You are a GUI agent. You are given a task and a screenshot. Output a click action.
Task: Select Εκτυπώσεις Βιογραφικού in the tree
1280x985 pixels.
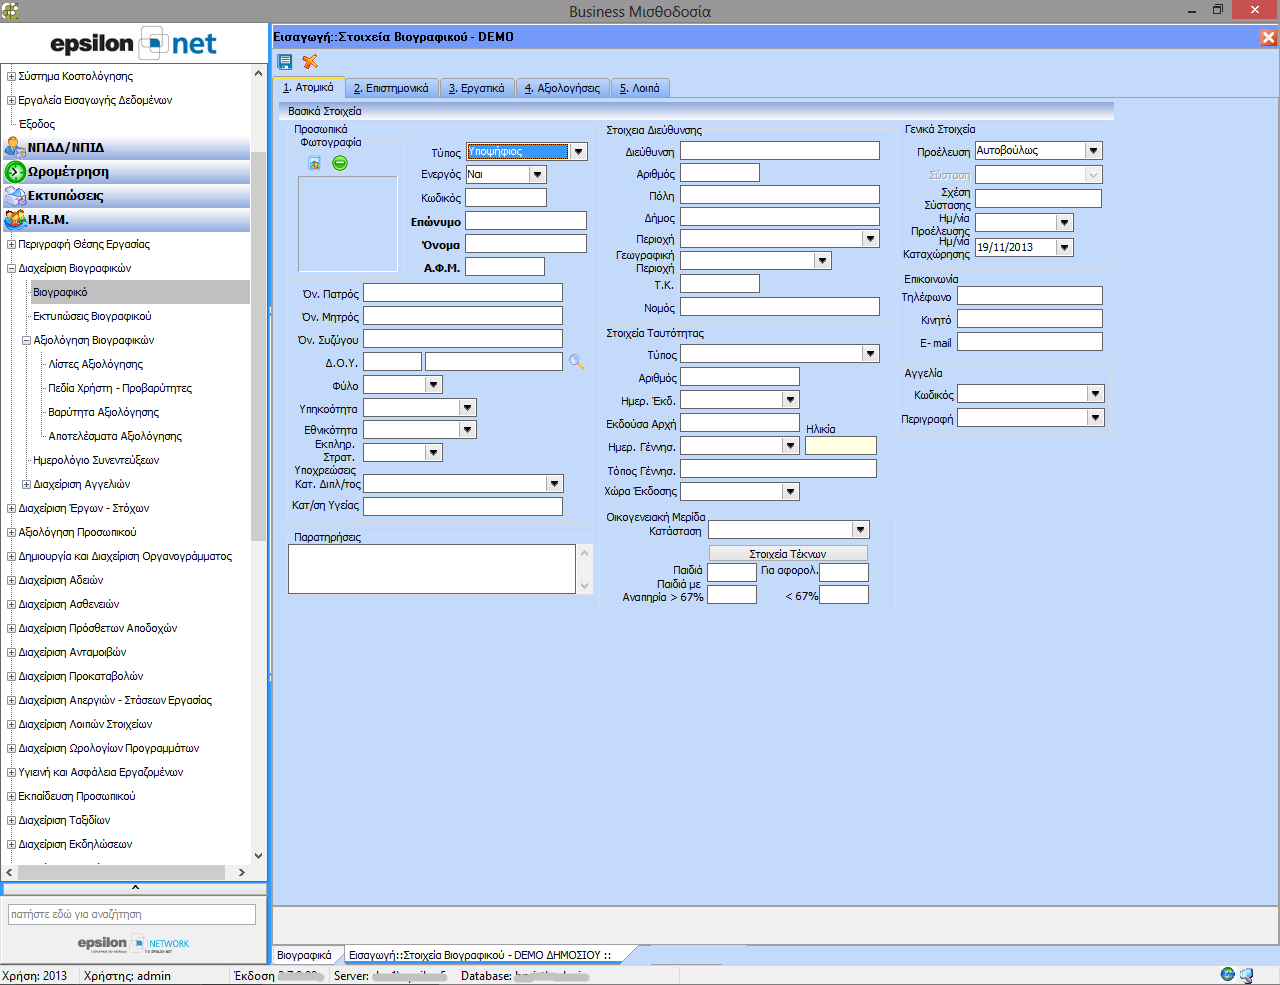[x=92, y=316]
